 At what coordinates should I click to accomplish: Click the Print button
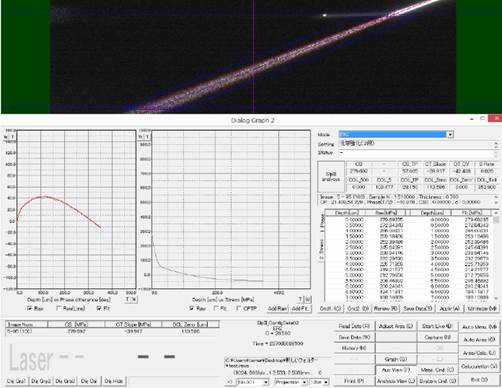coord(354,381)
